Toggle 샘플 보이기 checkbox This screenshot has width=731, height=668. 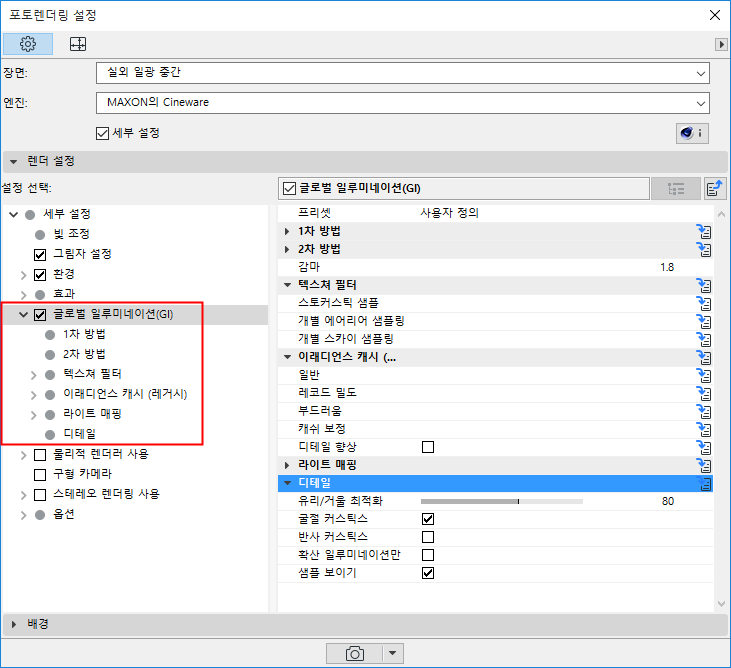428,573
